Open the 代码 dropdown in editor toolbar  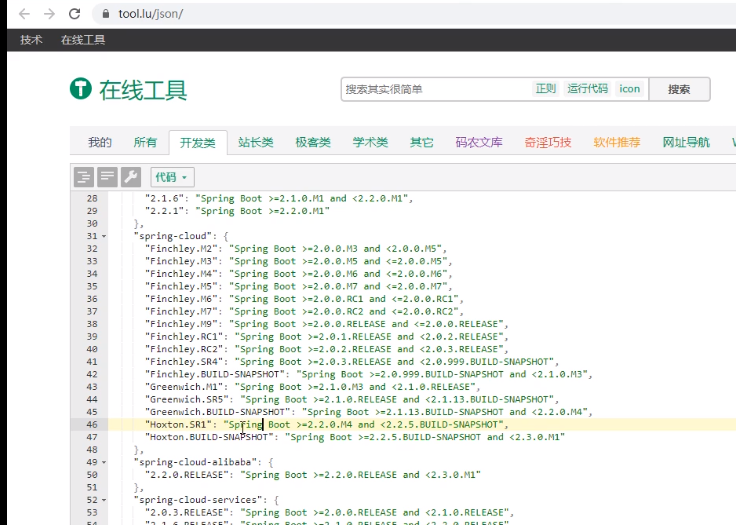click(172, 177)
